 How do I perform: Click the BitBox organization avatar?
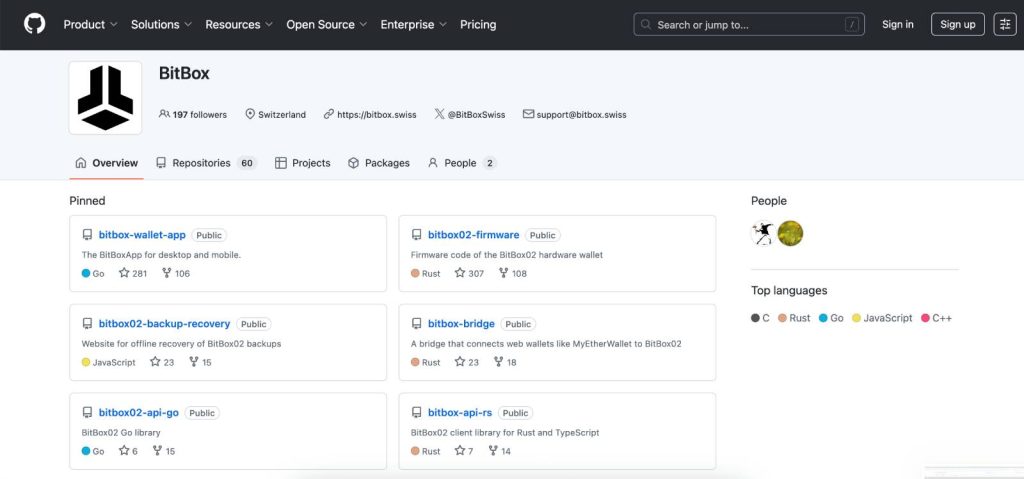coord(105,98)
